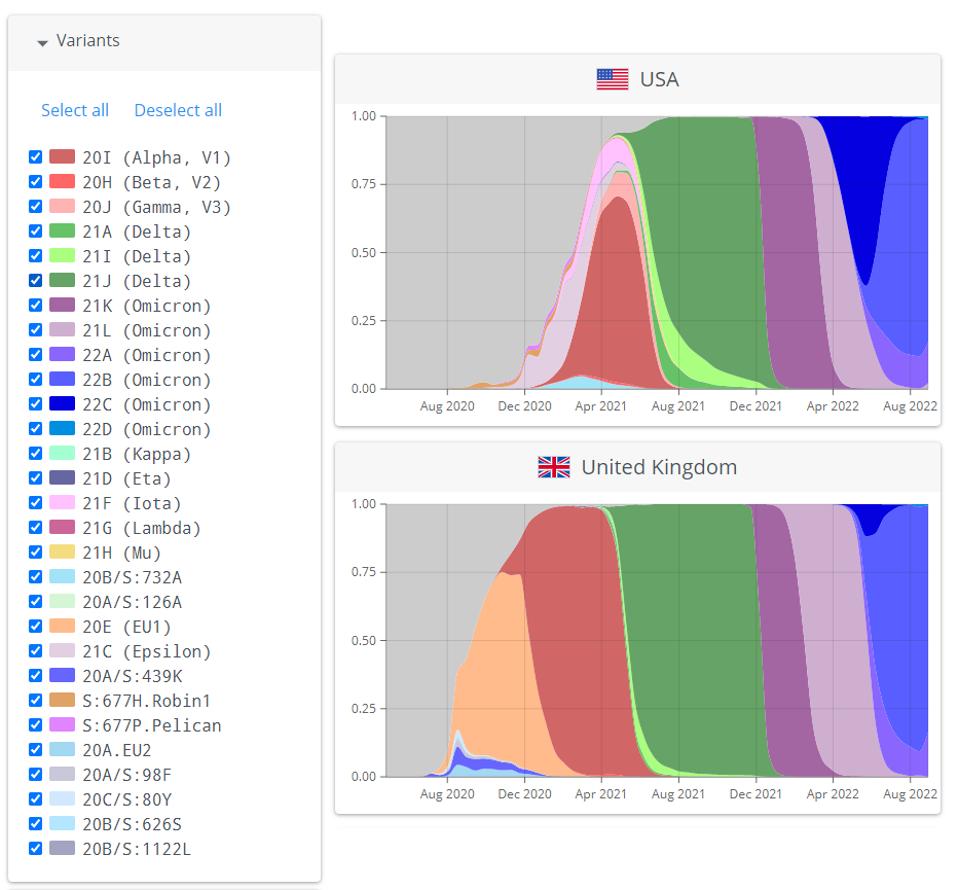The width and height of the screenshot is (958, 890).
Task: Click the 22B (Omicron) color swatch
Action: [x=62, y=380]
